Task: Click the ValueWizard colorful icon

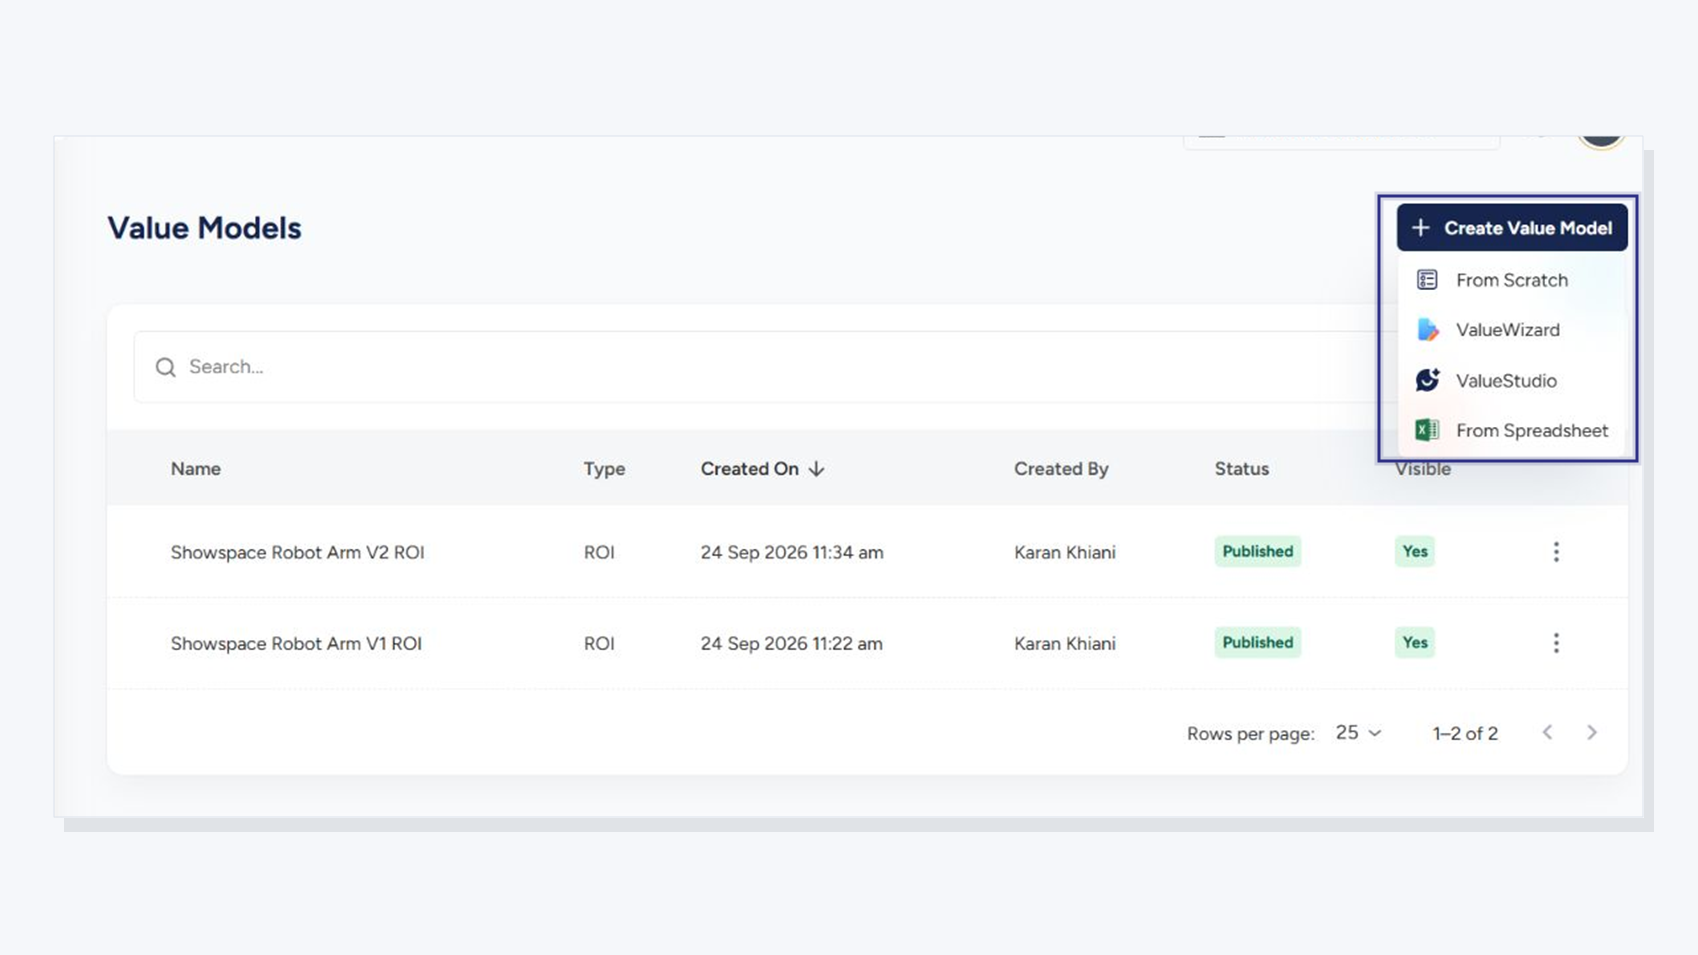Action: (1428, 330)
